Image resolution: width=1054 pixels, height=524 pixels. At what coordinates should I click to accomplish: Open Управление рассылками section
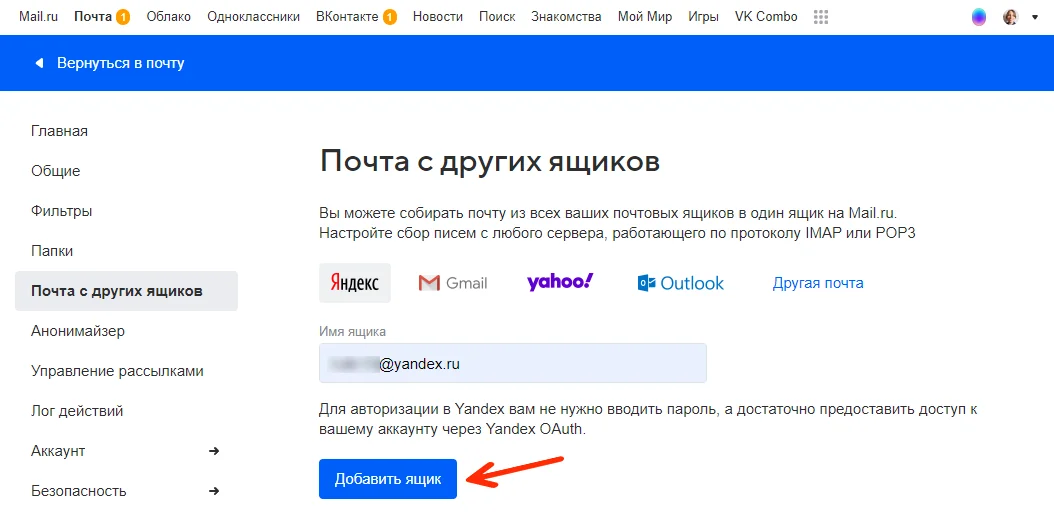pyautogui.click(x=117, y=371)
